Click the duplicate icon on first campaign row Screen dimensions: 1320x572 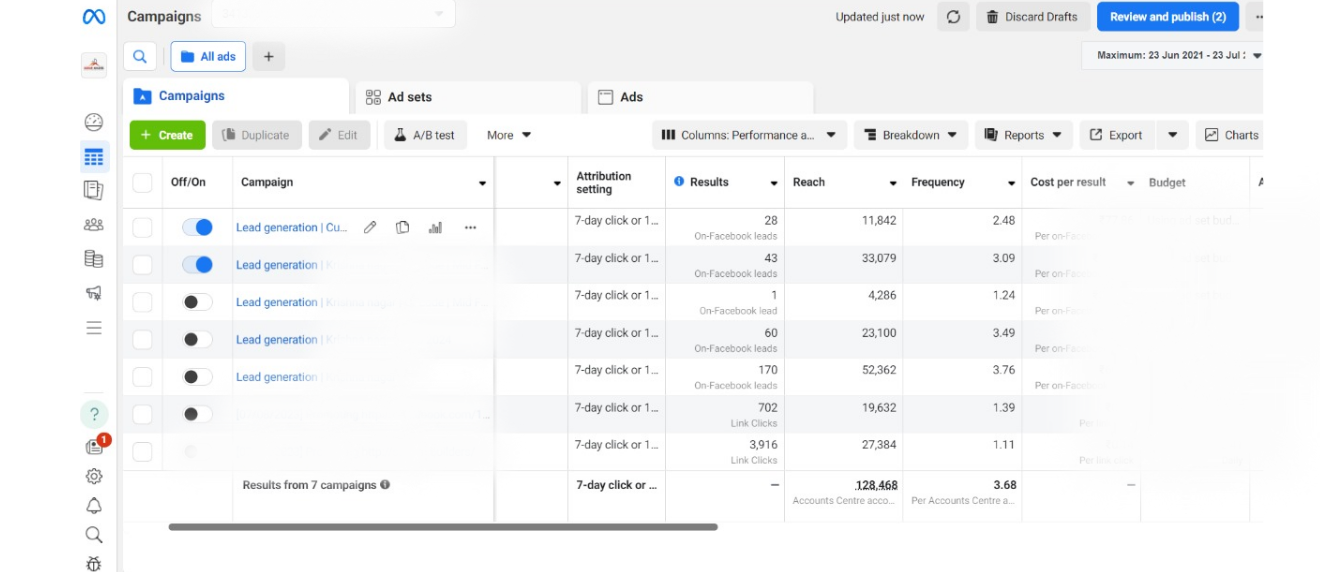pyautogui.click(x=402, y=228)
